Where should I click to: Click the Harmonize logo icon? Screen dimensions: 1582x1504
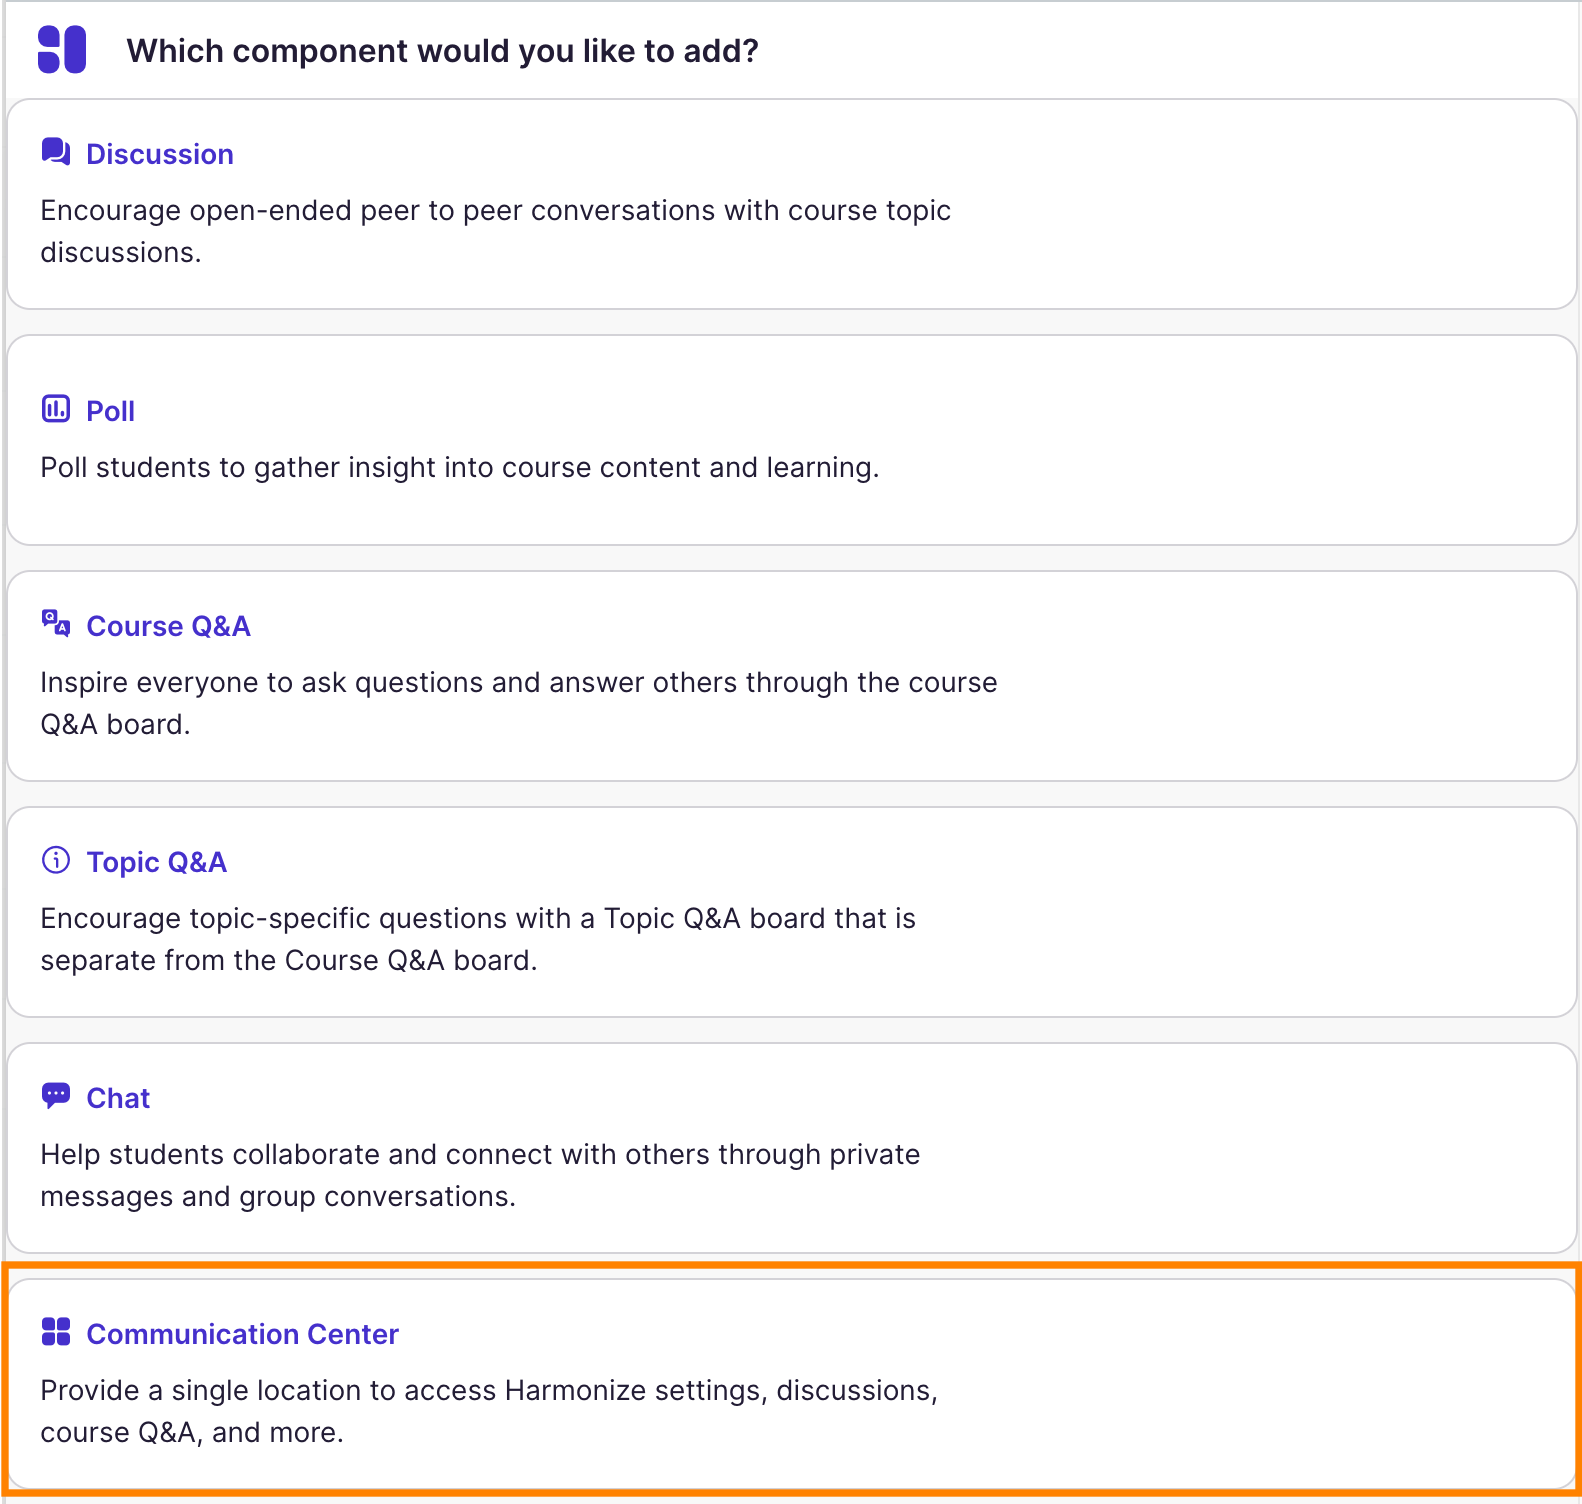pyautogui.click(x=62, y=50)
